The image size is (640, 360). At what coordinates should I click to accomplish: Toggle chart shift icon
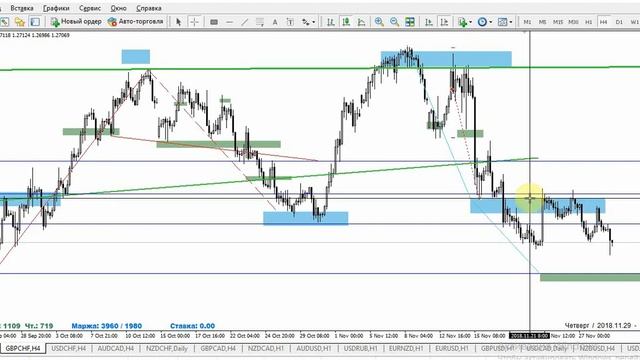[444, 22]
